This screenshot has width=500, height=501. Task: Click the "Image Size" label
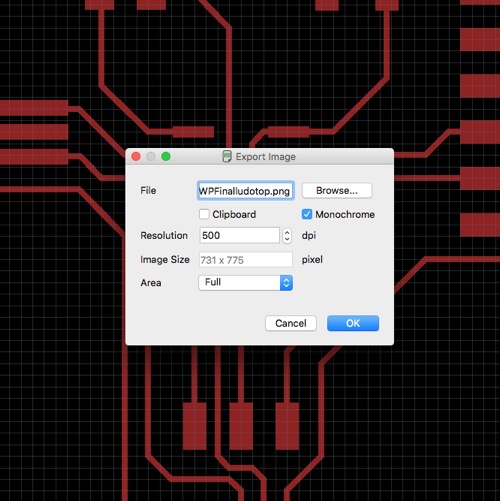165,259
